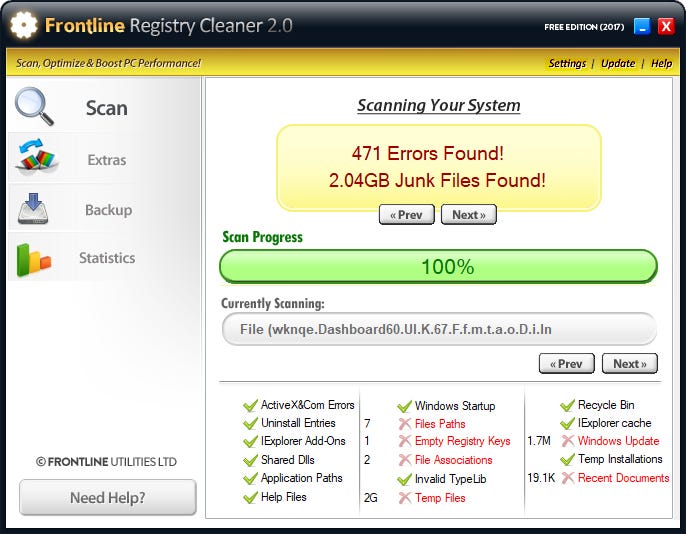The height and width of the screenshot is (534, 686).
Task: Click the Currently Scanning file field
Action: click(439, 329)
